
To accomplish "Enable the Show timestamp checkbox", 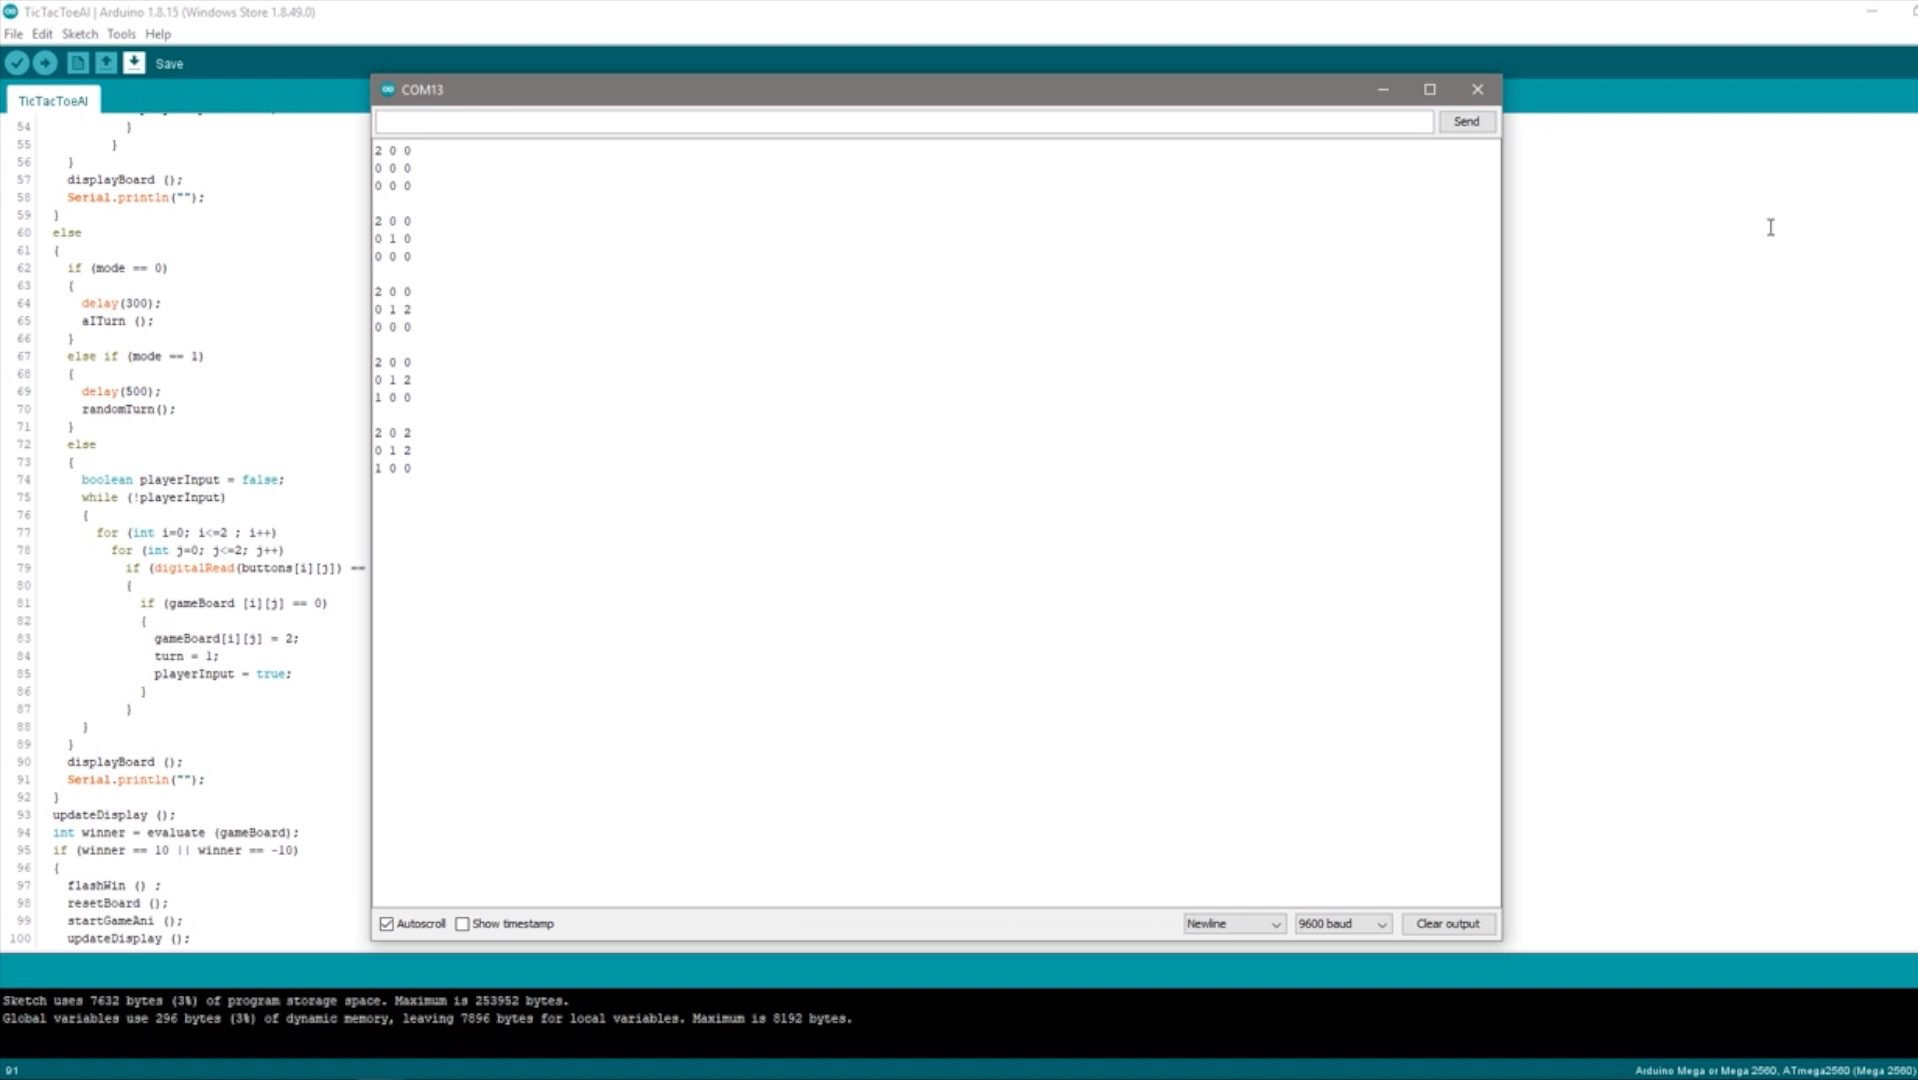I will pos(462,924).
